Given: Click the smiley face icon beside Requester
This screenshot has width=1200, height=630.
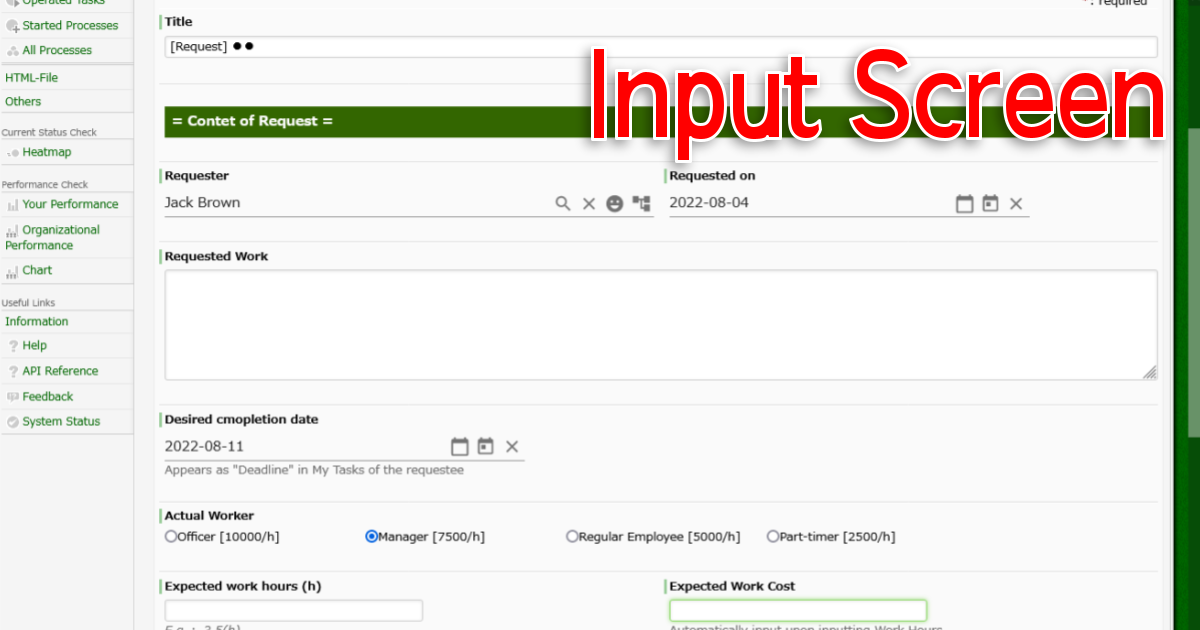Looking at the screenshot, I should (615, 204).
